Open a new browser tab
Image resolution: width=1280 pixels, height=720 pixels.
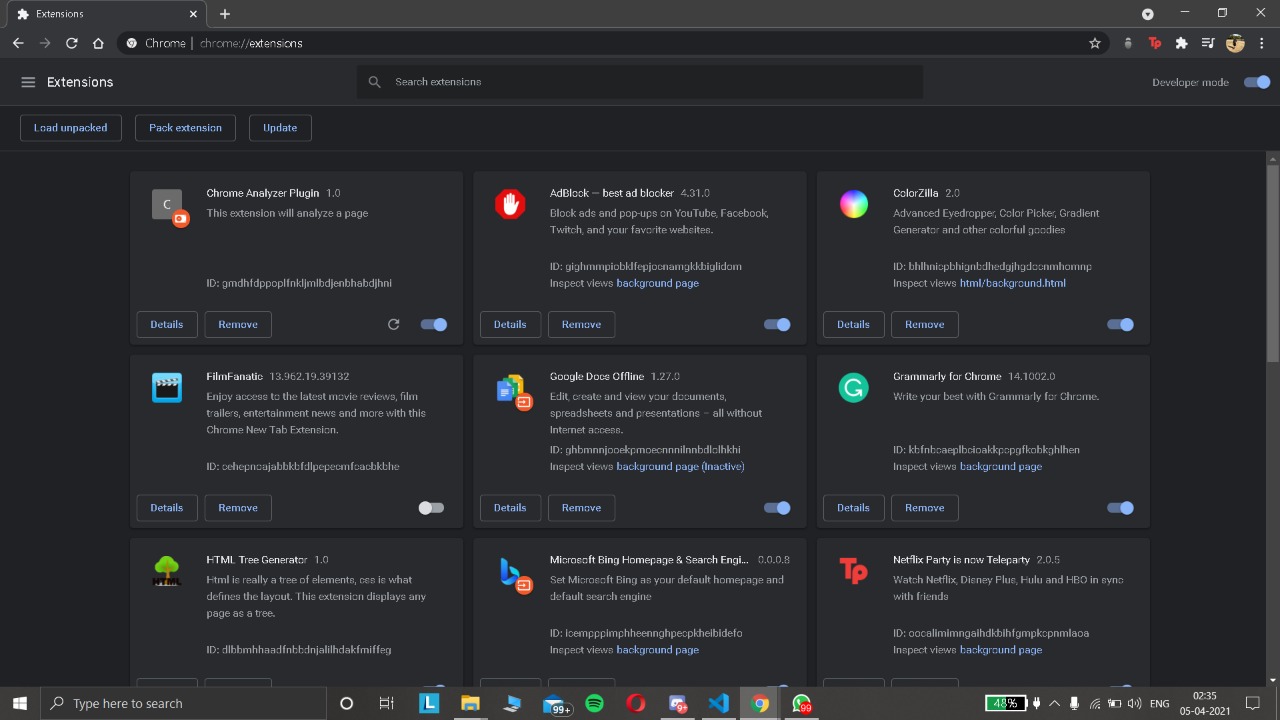[x=225, y=14]
